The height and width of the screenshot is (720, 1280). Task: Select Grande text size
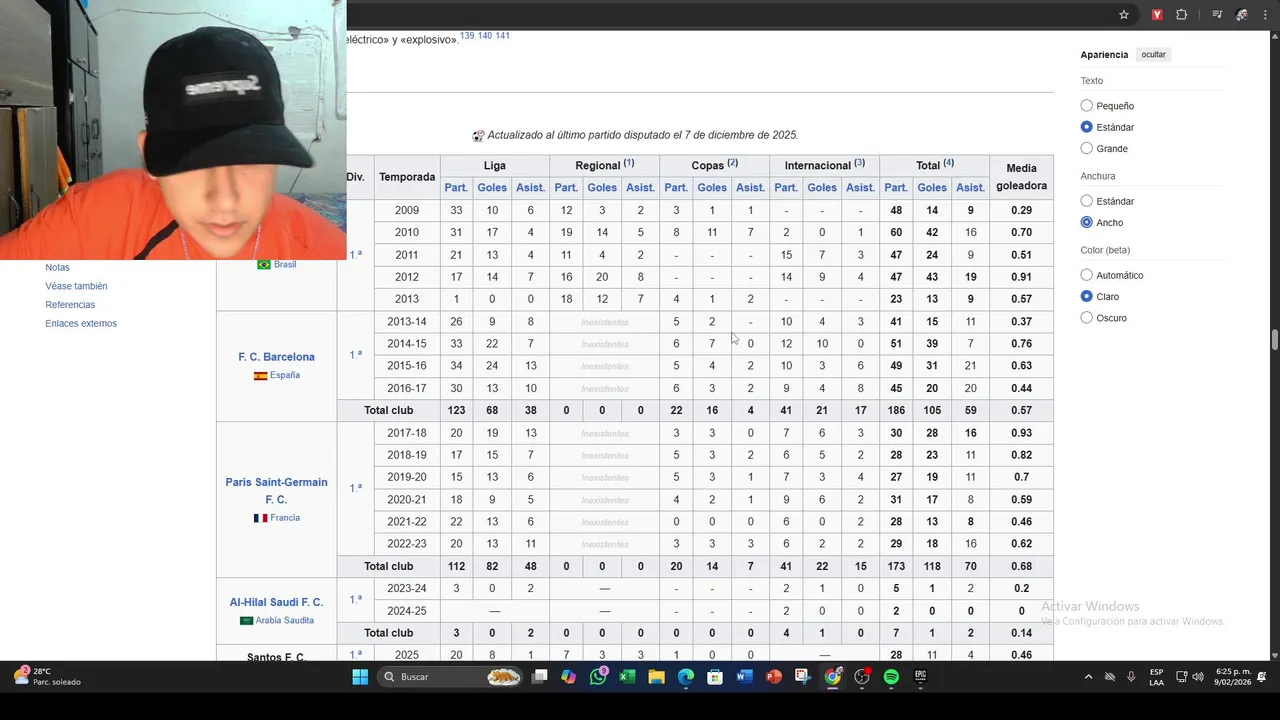(x=1087, y=149)
